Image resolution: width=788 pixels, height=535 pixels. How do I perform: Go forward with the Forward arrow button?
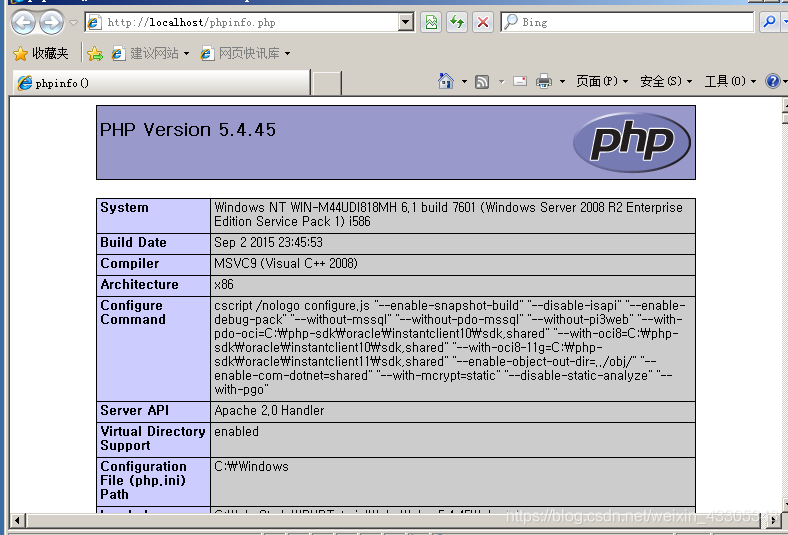coord(52,23)
